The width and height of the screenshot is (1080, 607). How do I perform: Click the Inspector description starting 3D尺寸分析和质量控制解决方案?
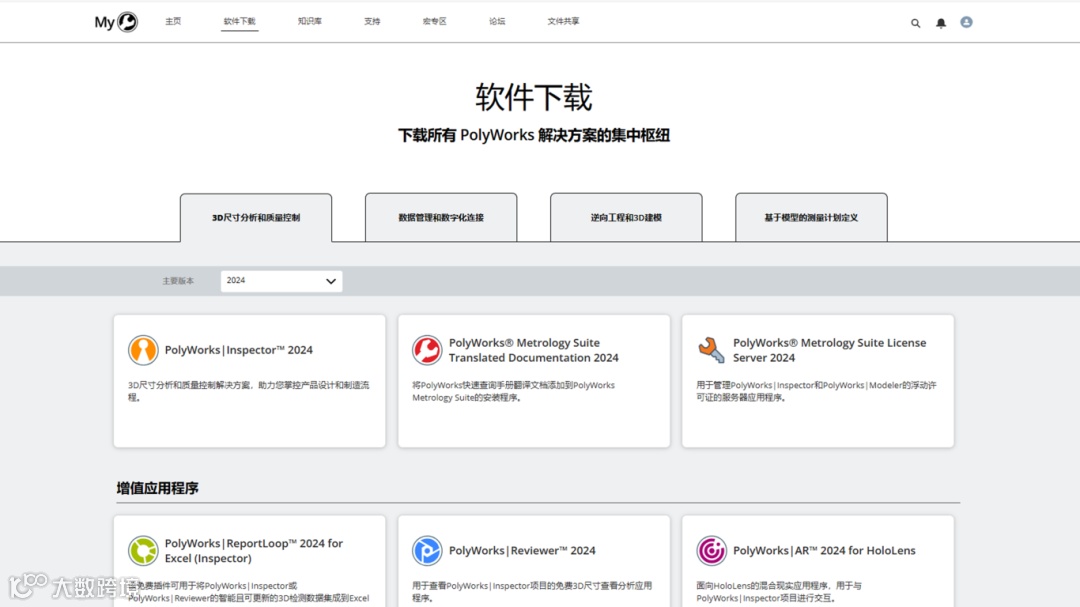point(249,391)
